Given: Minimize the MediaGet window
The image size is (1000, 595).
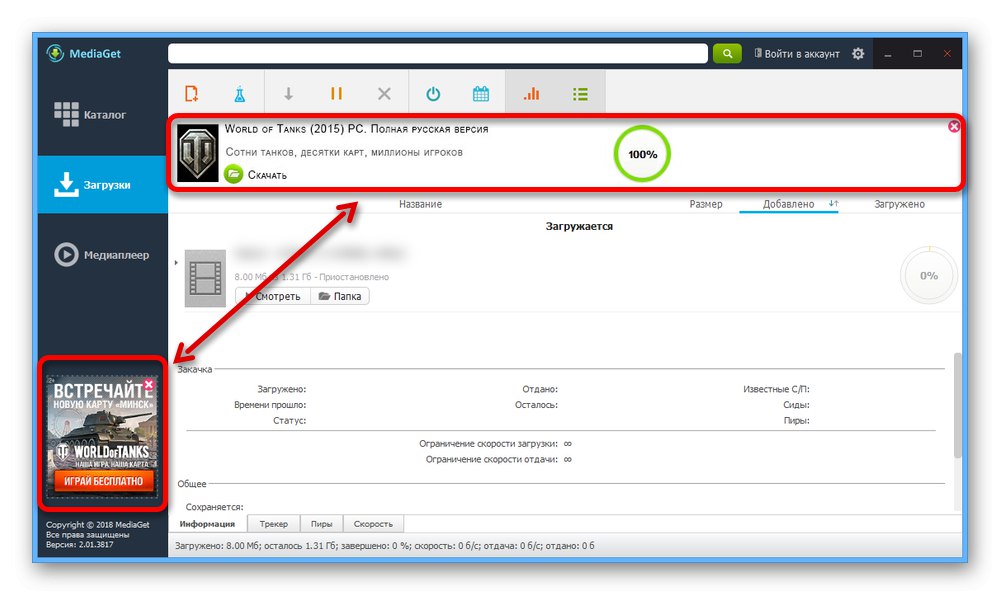Looking at the screenshot, I should tap(888, 54).
